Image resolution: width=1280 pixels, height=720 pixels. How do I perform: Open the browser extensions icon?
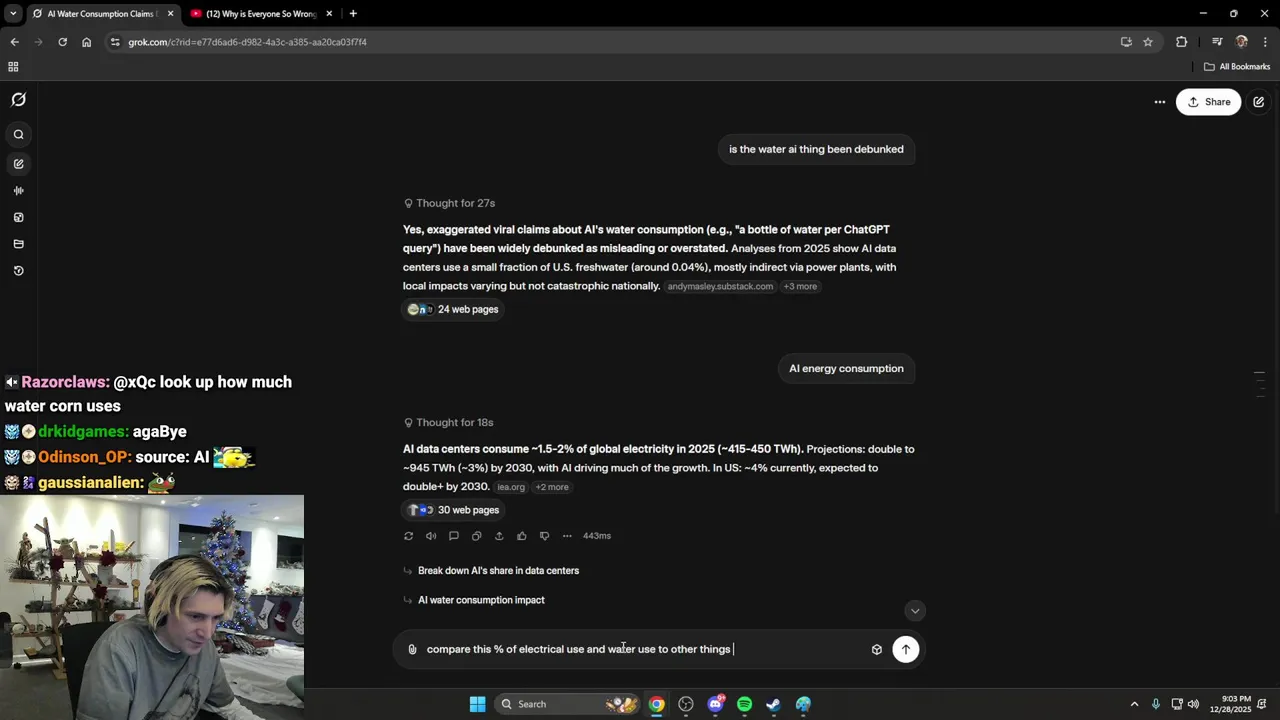(1181, 42)
